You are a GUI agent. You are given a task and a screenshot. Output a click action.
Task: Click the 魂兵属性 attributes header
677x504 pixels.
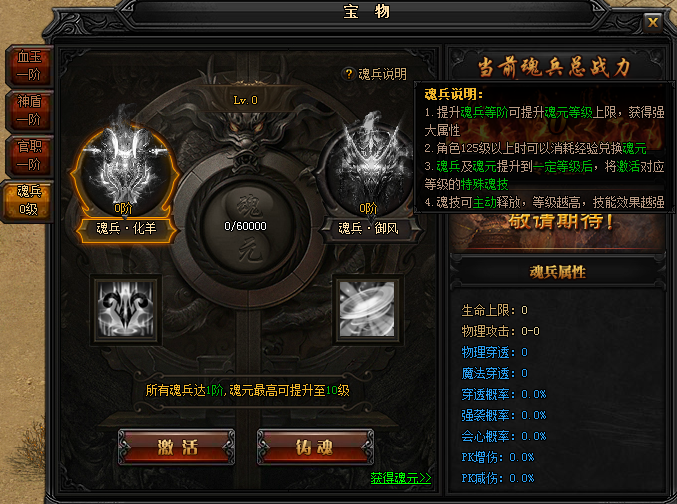point(557,272)
